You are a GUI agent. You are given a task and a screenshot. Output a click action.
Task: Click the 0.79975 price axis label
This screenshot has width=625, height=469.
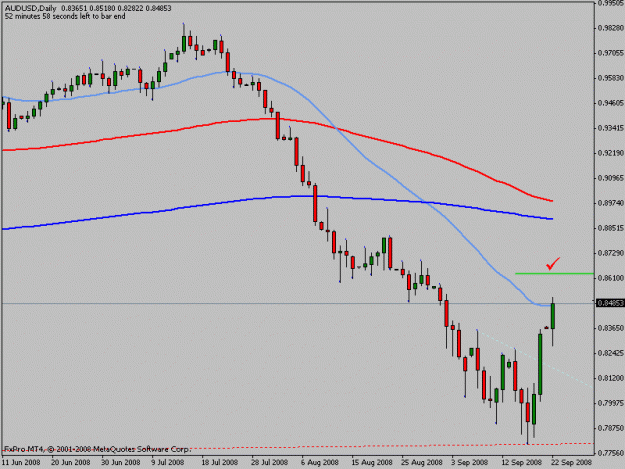(x=610, y=403)
